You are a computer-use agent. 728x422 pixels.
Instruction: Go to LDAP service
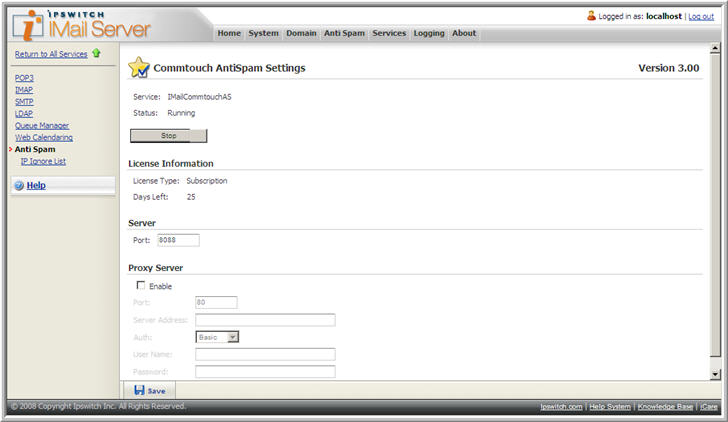(24, 114)
